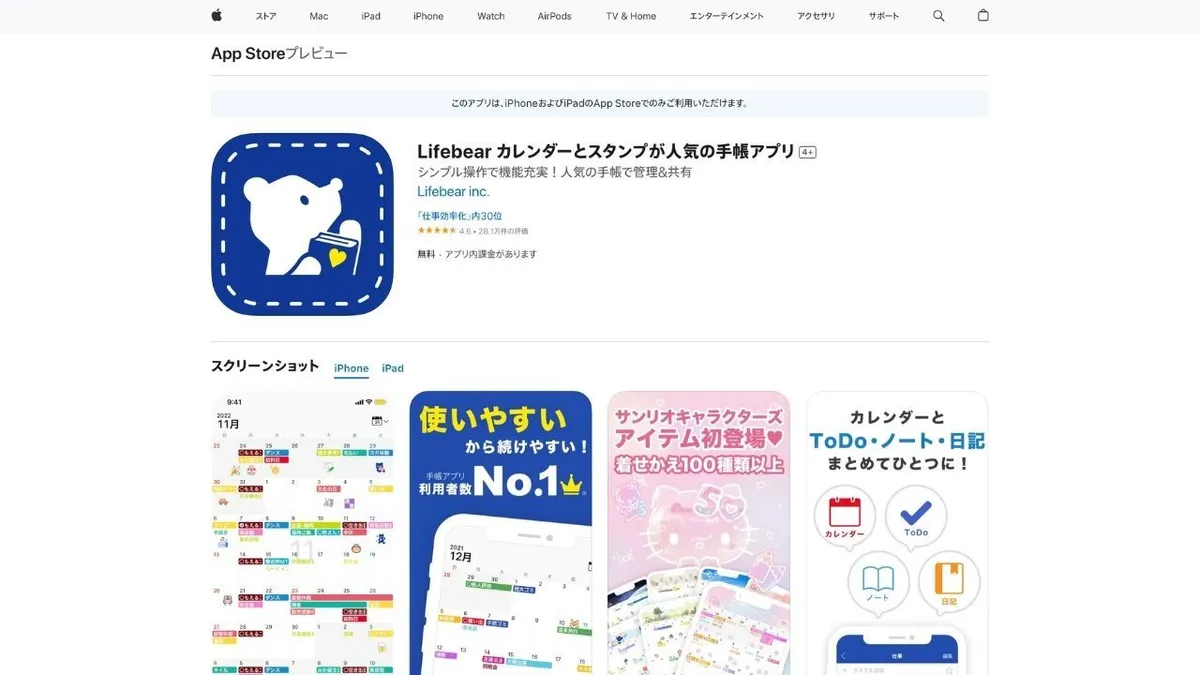
Task: Open the Watch menu item
Action: click(x=491, y=16)
